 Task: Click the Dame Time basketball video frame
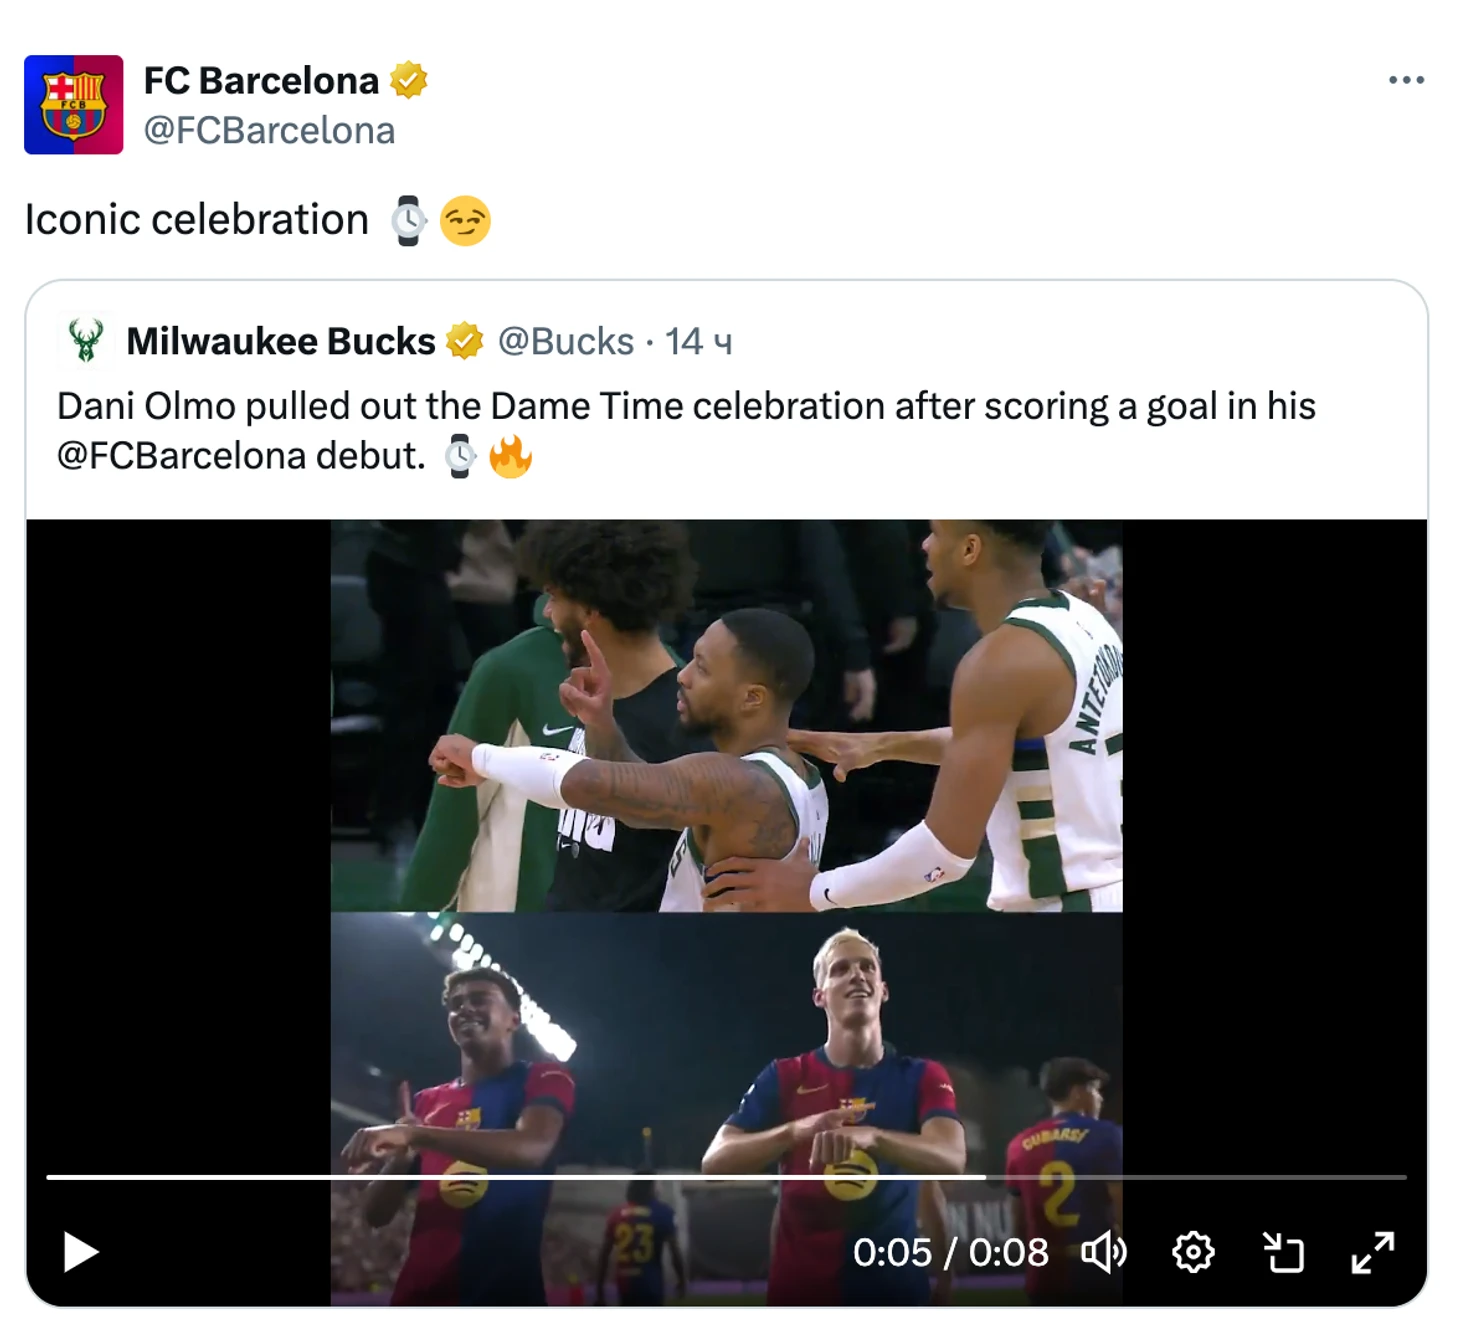[x=726, y=715]
